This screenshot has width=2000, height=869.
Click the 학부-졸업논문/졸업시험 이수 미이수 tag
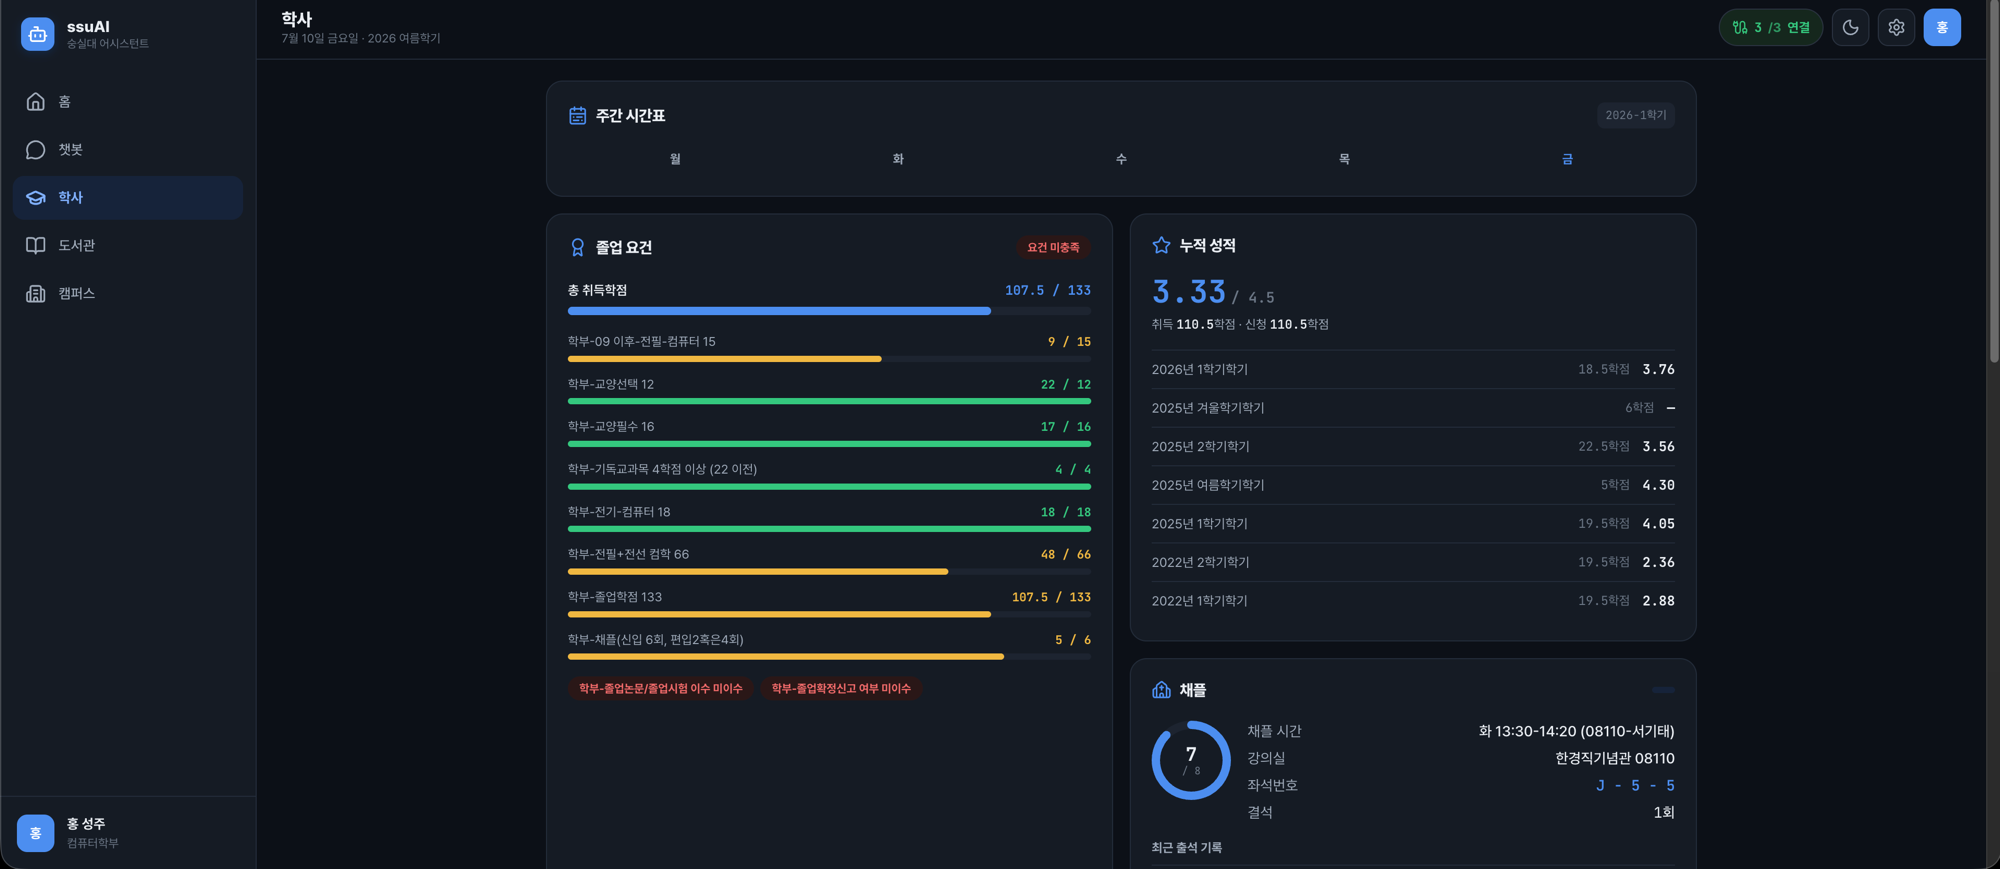pos(660,688)
